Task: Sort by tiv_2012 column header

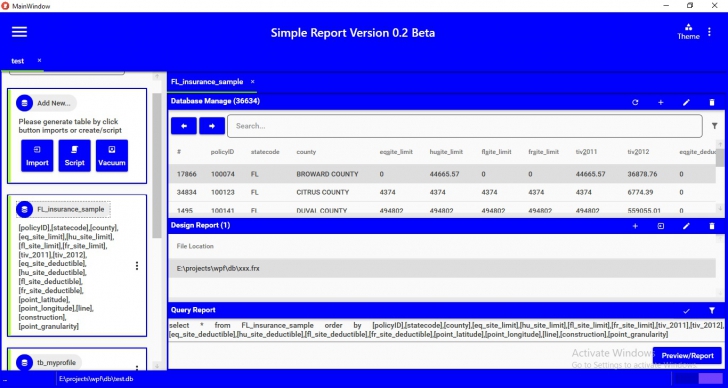Action: pos(638,152)
